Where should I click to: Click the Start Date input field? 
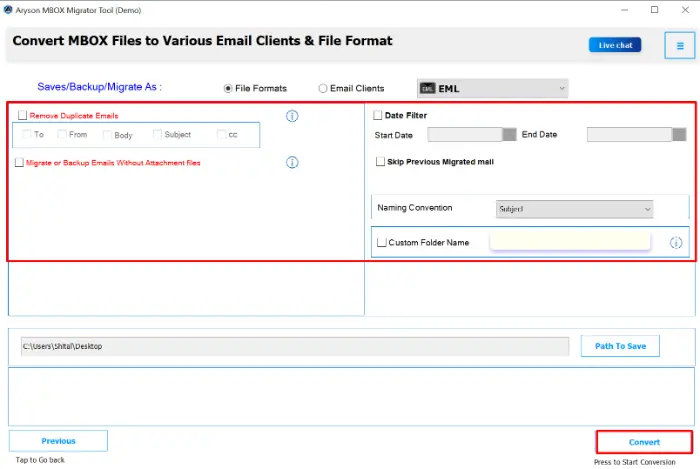465,134
